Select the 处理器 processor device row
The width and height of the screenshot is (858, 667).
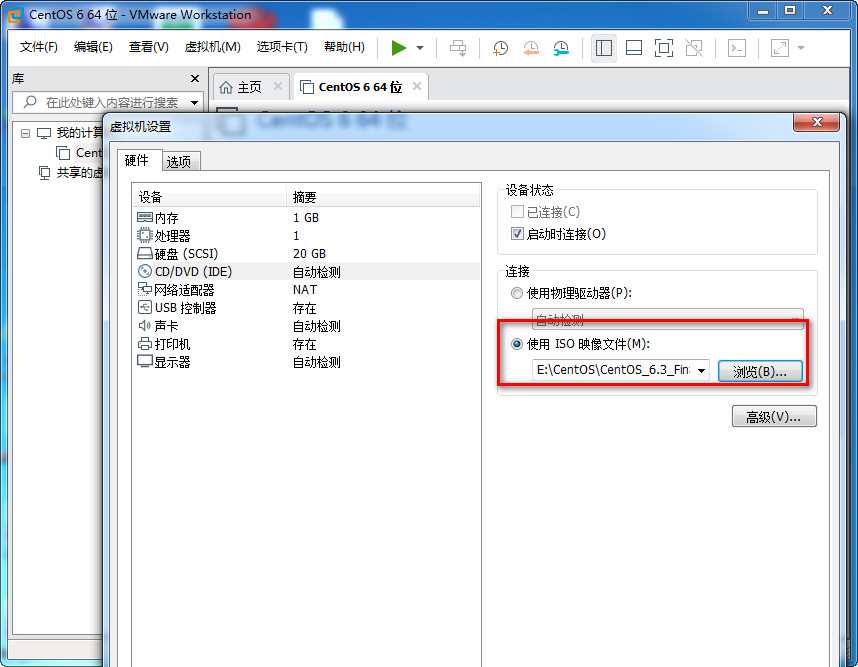(x=306, y=236)
